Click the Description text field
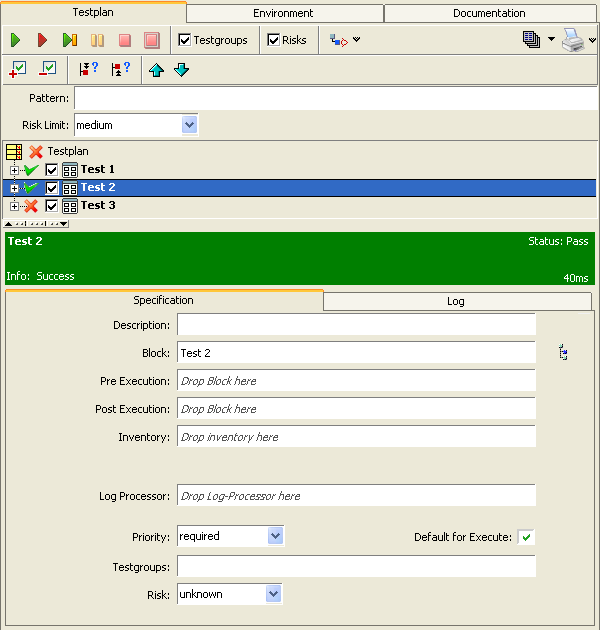The width and height of the screenshot is (600, 630). pos(356,325)
